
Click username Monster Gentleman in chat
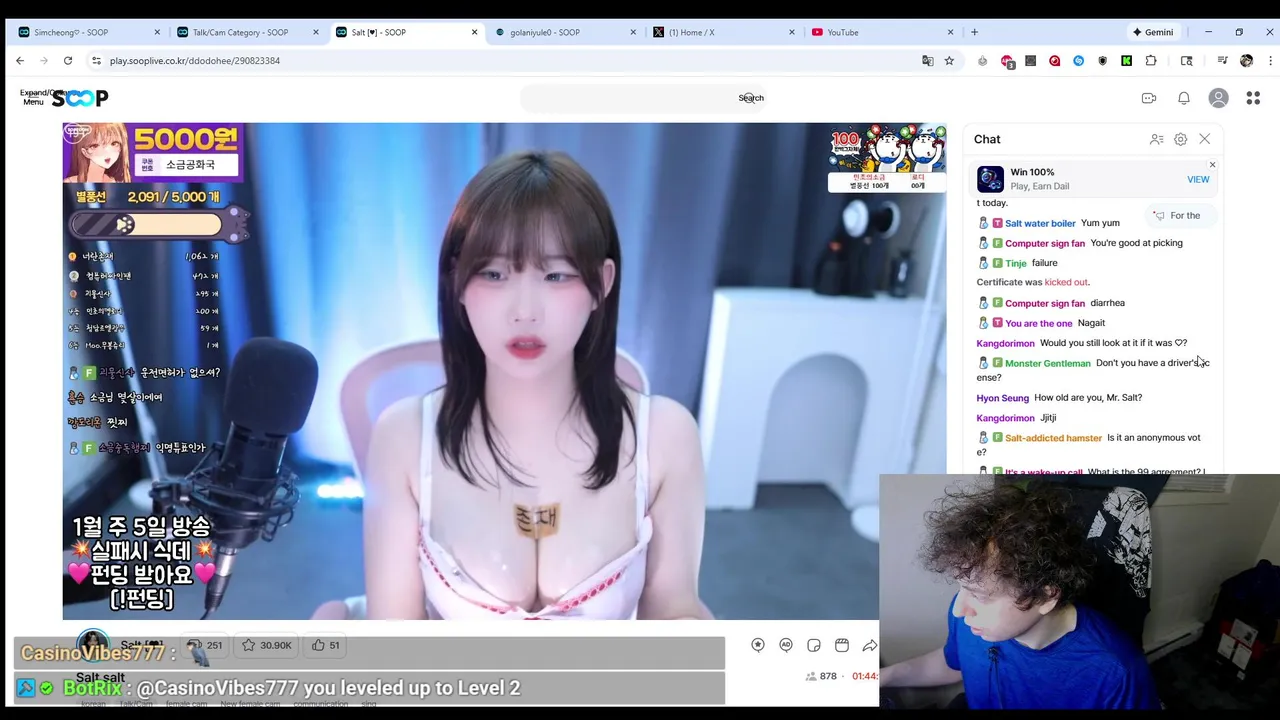coord(1048,363)
